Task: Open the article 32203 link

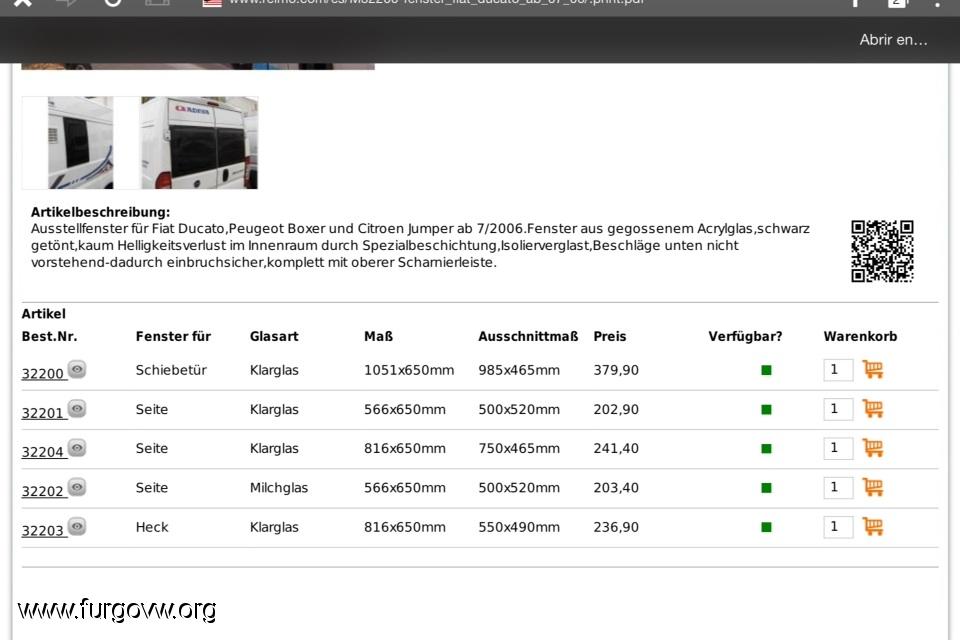Action: (42, 530)
